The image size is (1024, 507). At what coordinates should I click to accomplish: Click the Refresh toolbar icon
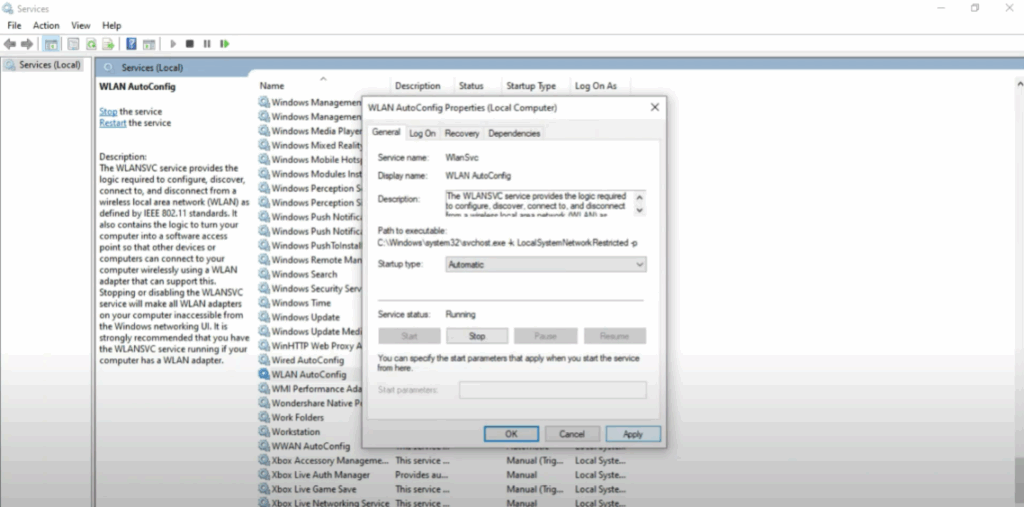point(91,44)
